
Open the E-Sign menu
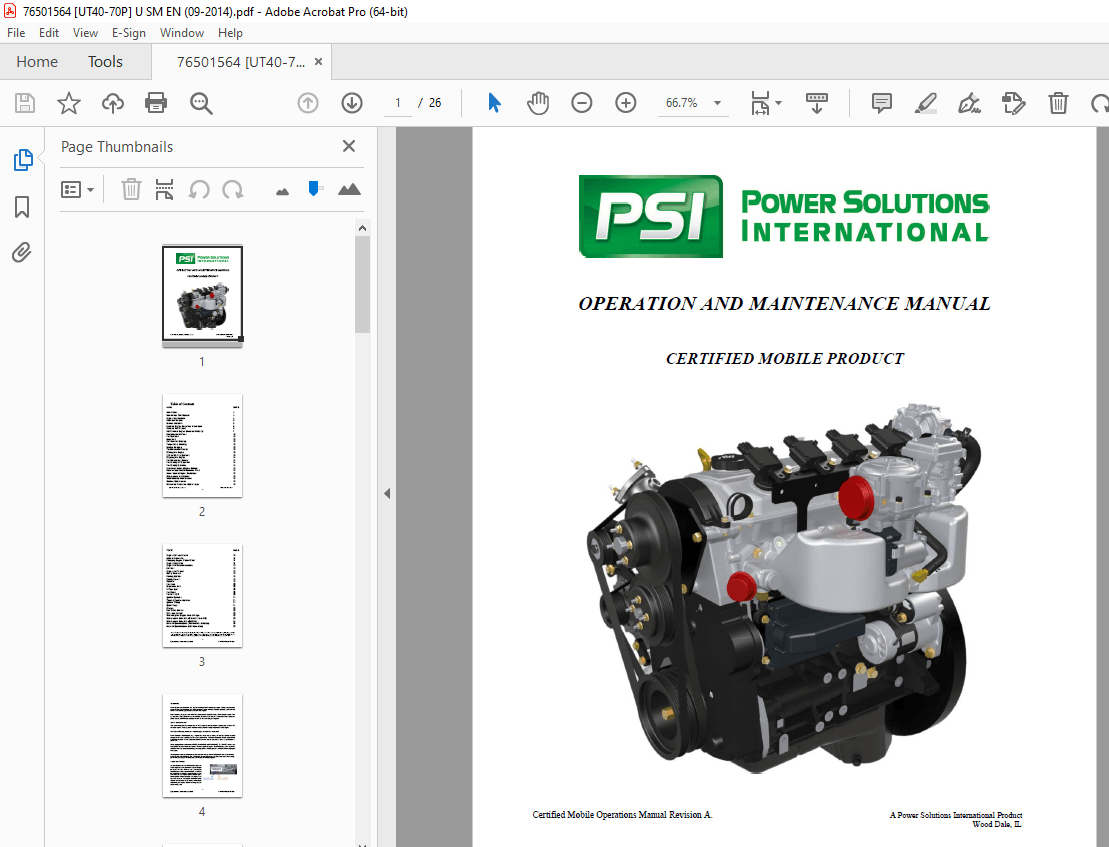tap(128, 32)
